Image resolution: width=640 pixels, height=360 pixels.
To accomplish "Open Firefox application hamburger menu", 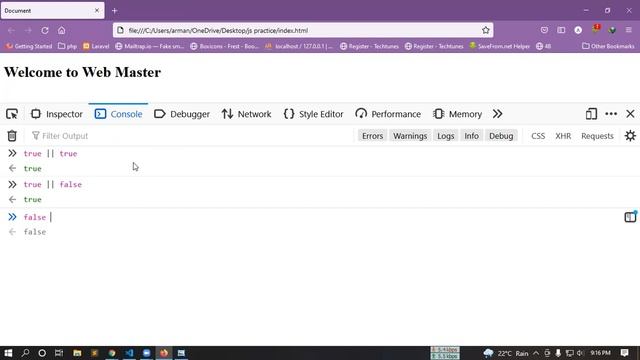I will (629, 30).
